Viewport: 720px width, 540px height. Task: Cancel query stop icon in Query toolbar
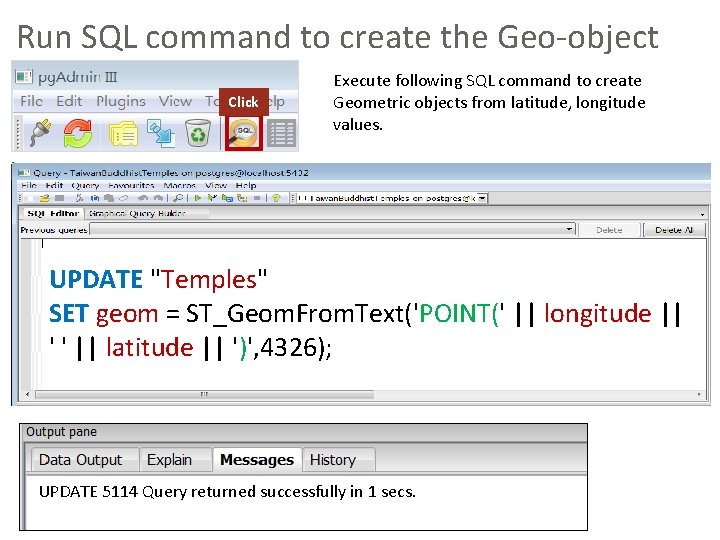pos(257,198)
